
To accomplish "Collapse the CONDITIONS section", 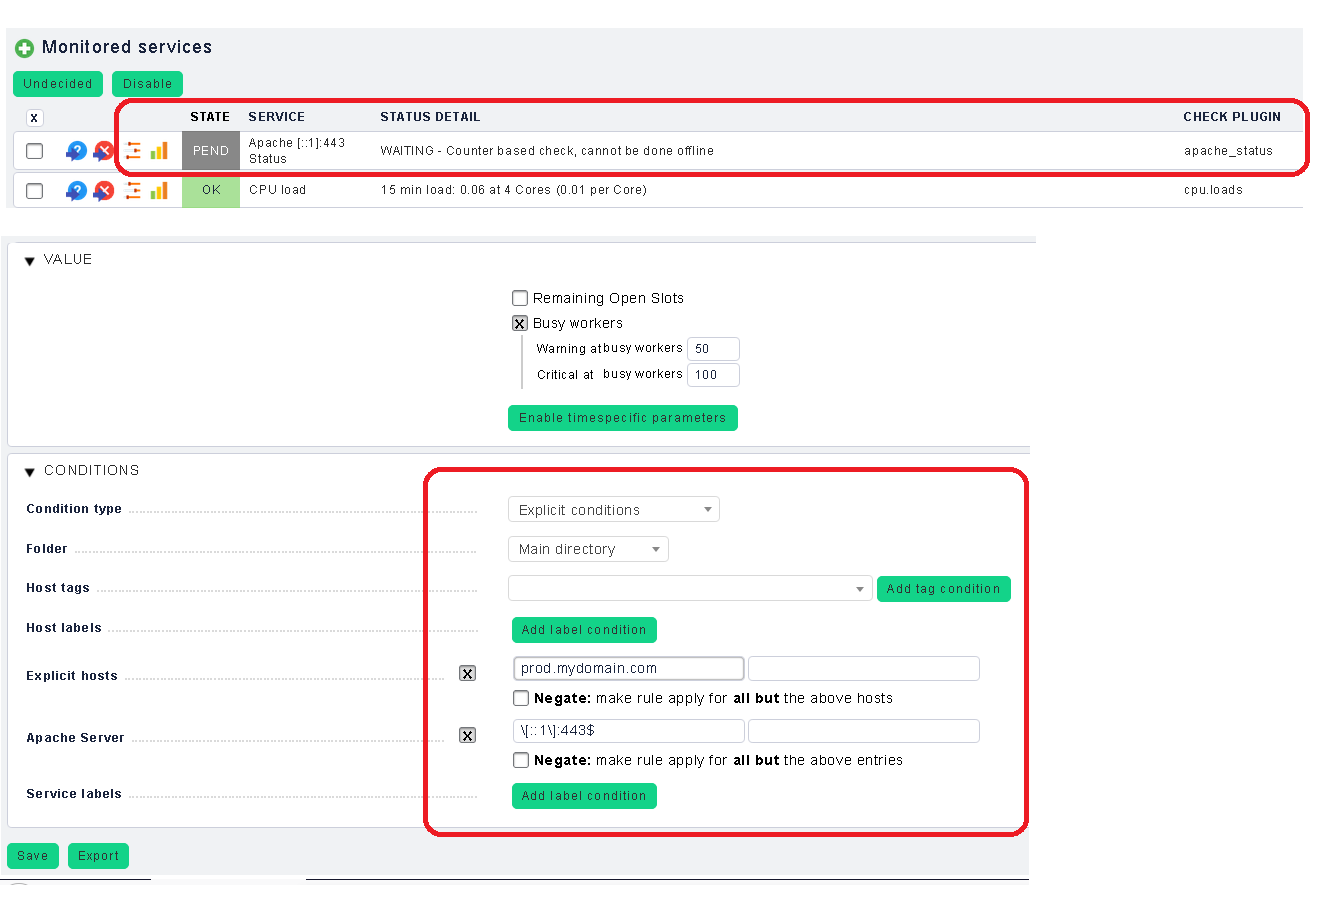I will pyautogui.click(x=30, y=471).
